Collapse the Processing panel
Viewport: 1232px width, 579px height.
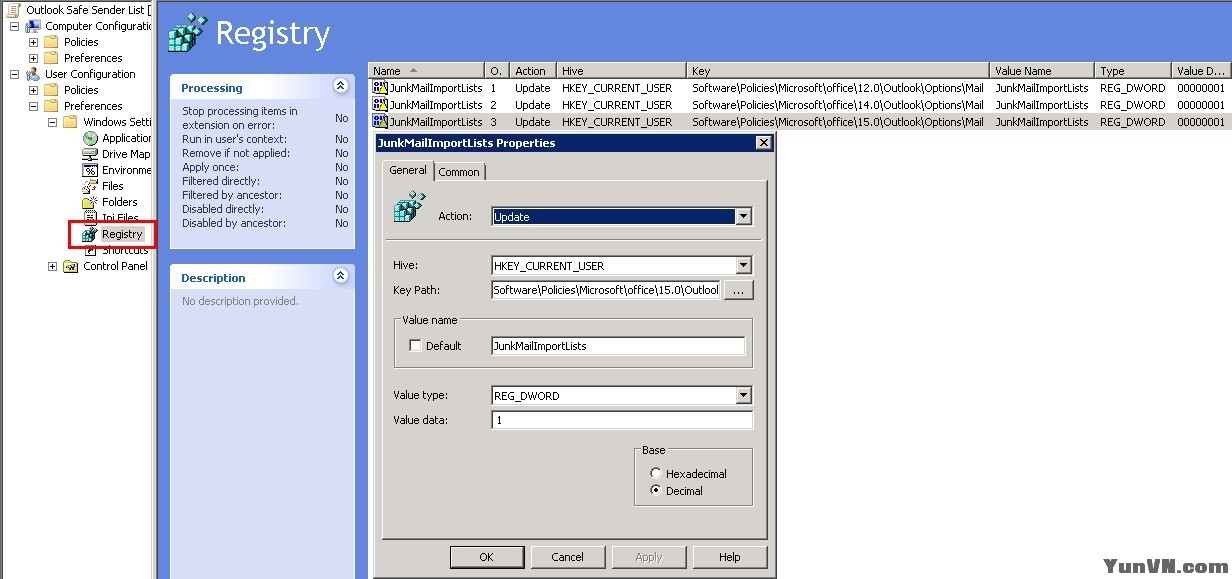(x=340, y=87)
